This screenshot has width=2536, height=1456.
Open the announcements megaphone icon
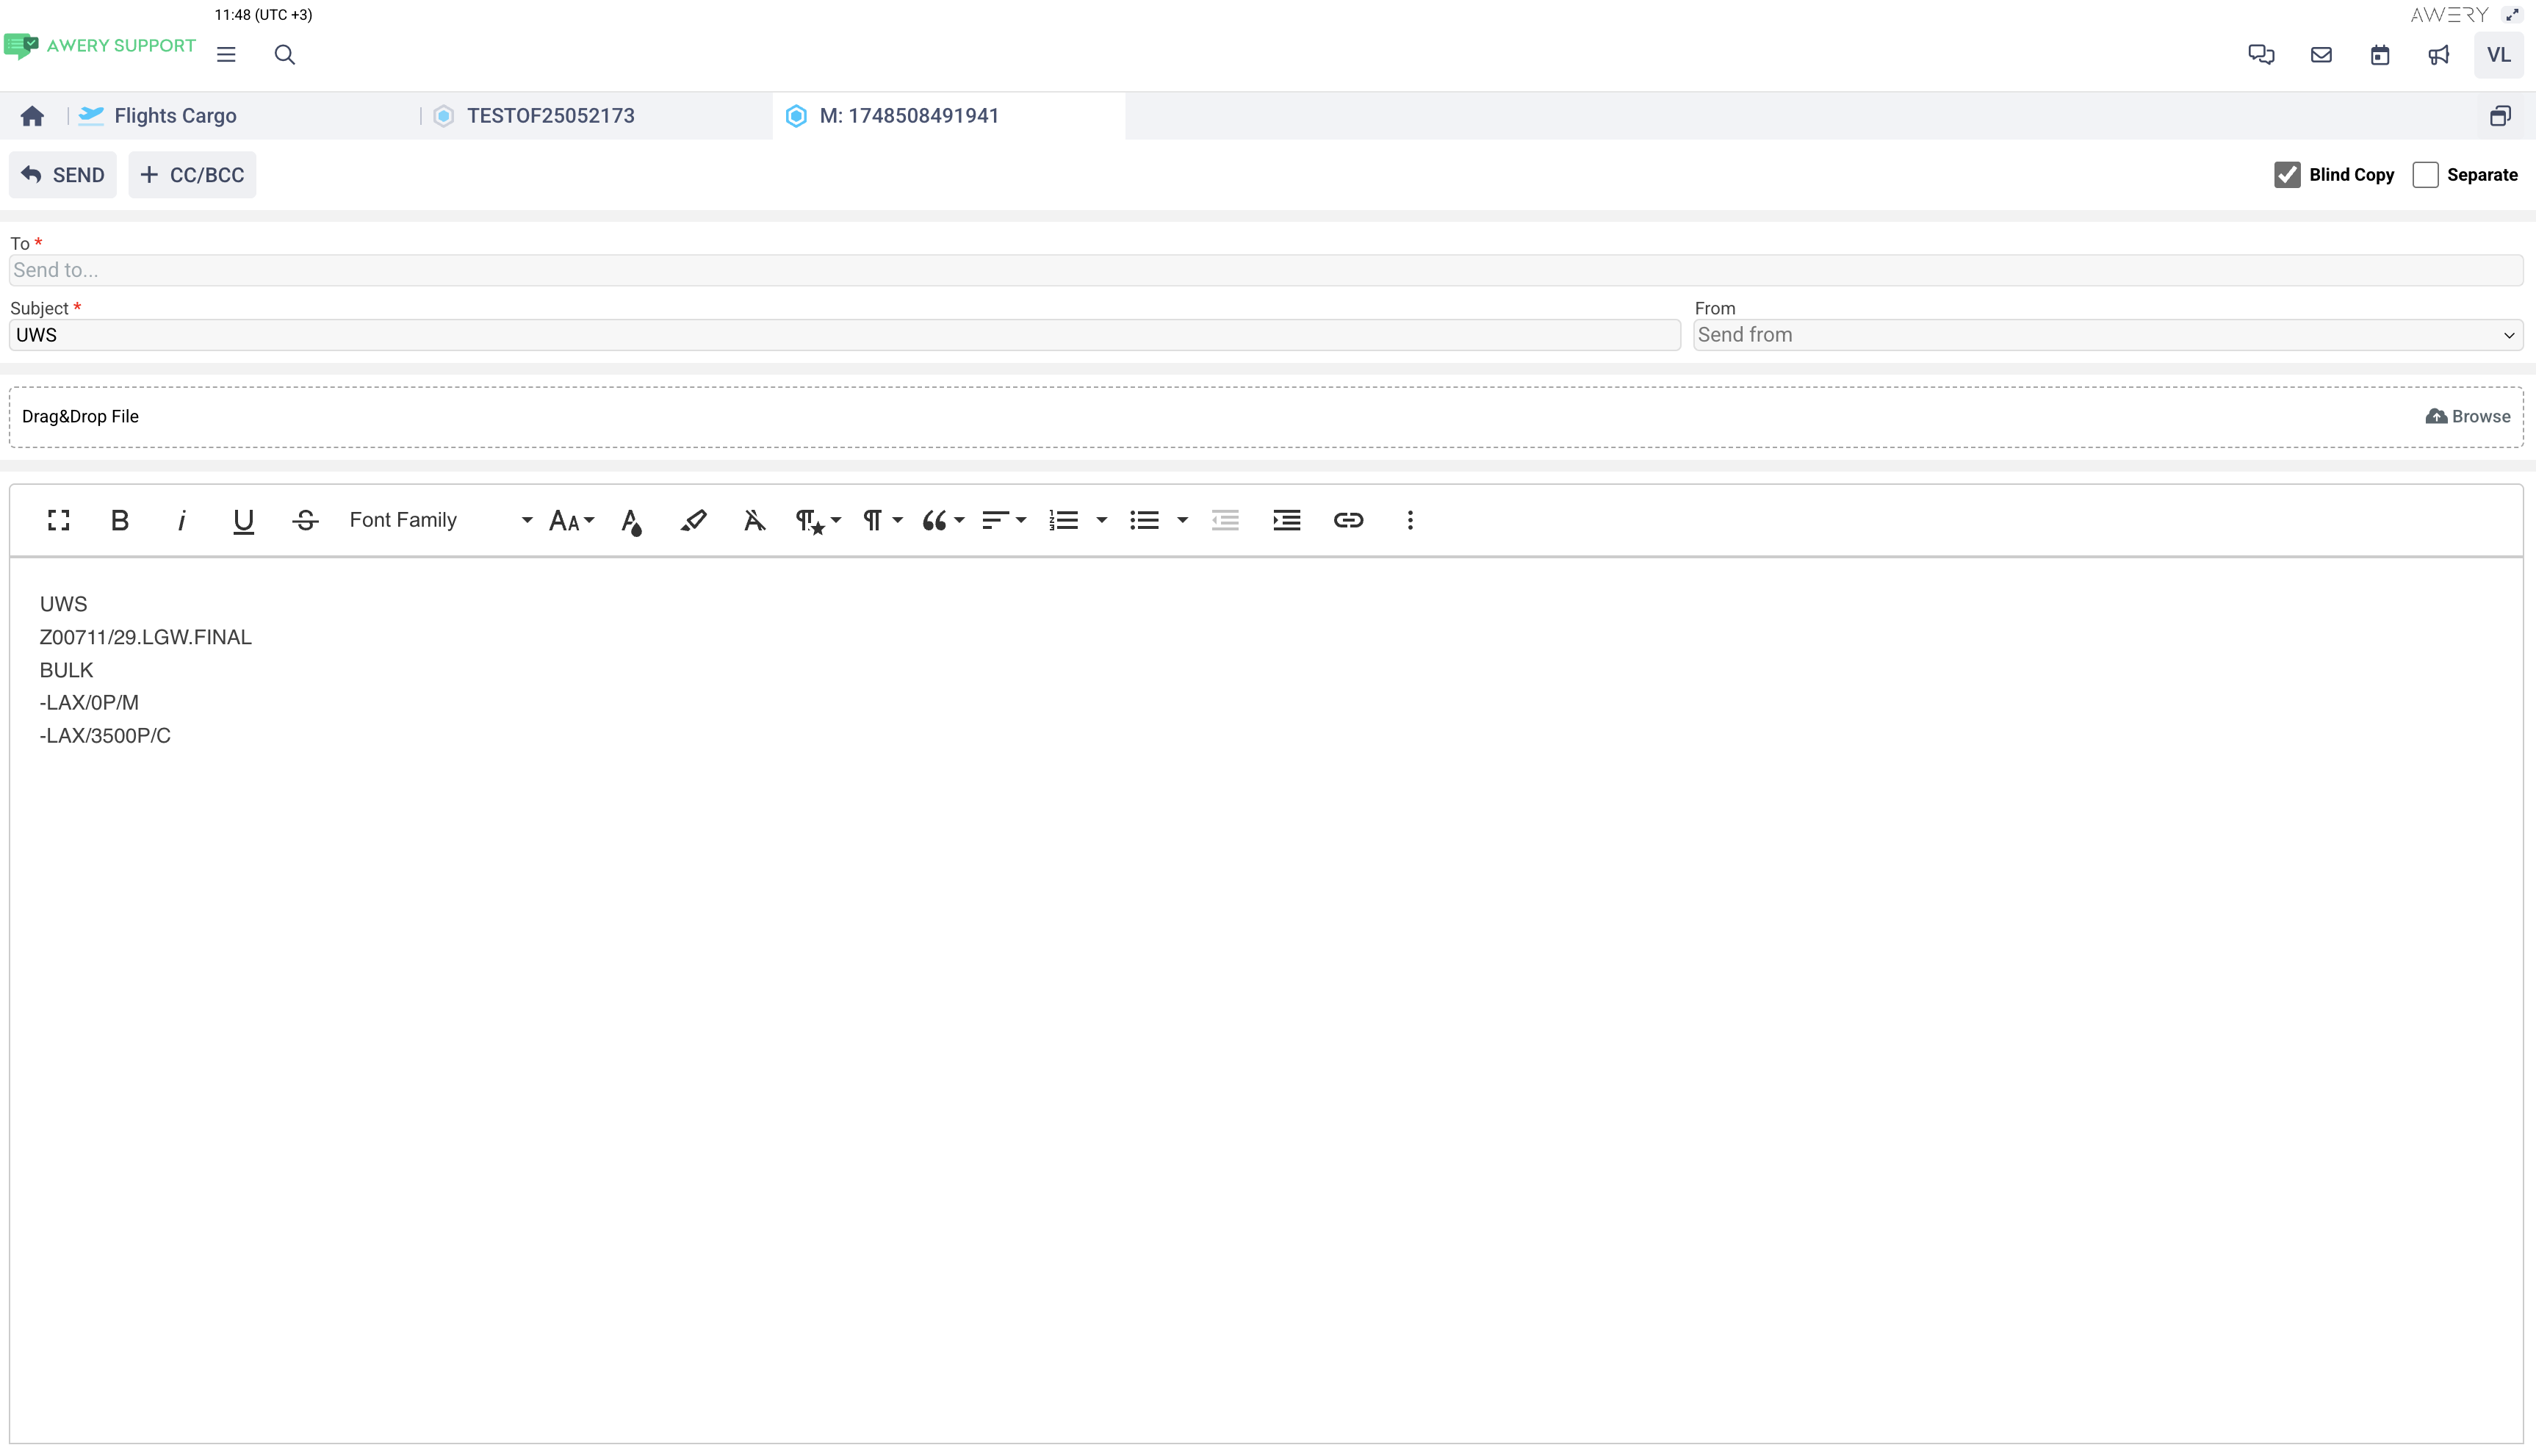tap(2439, 55)
